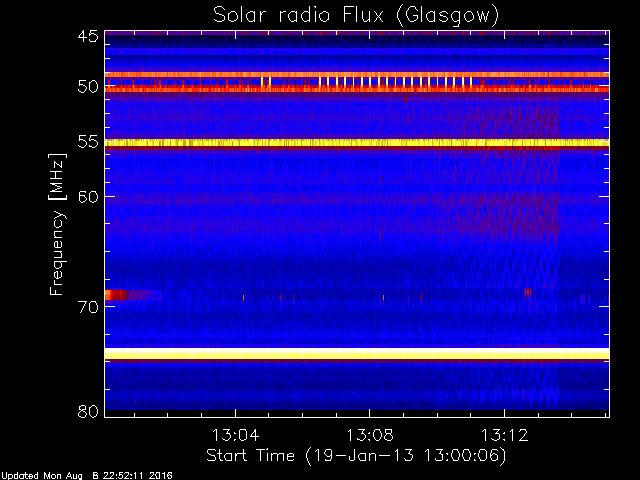Click the 45 frequency axis label
This screenshot has width=640, height=480.
pos(88,36)
